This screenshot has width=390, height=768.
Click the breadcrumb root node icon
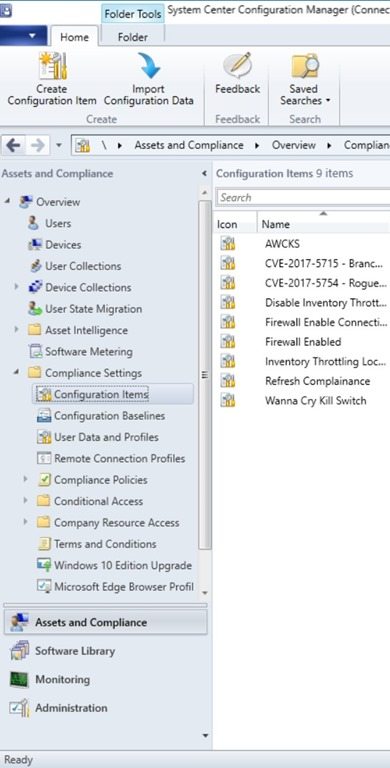pyautogui.click(x=83, y=145)
